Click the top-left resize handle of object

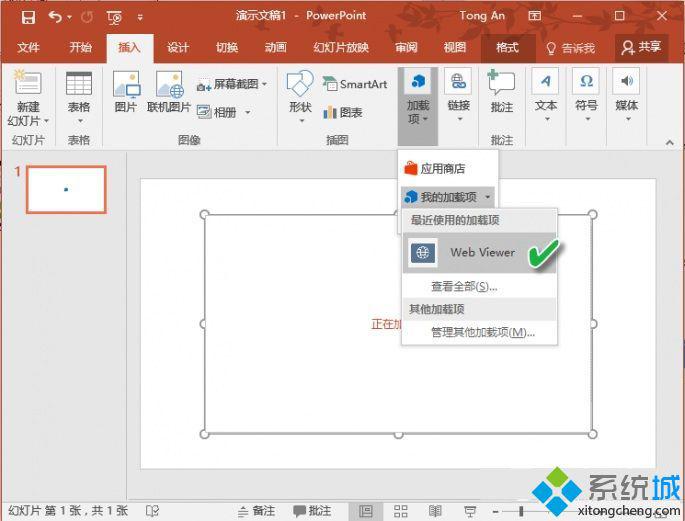(x=204, y=214)
